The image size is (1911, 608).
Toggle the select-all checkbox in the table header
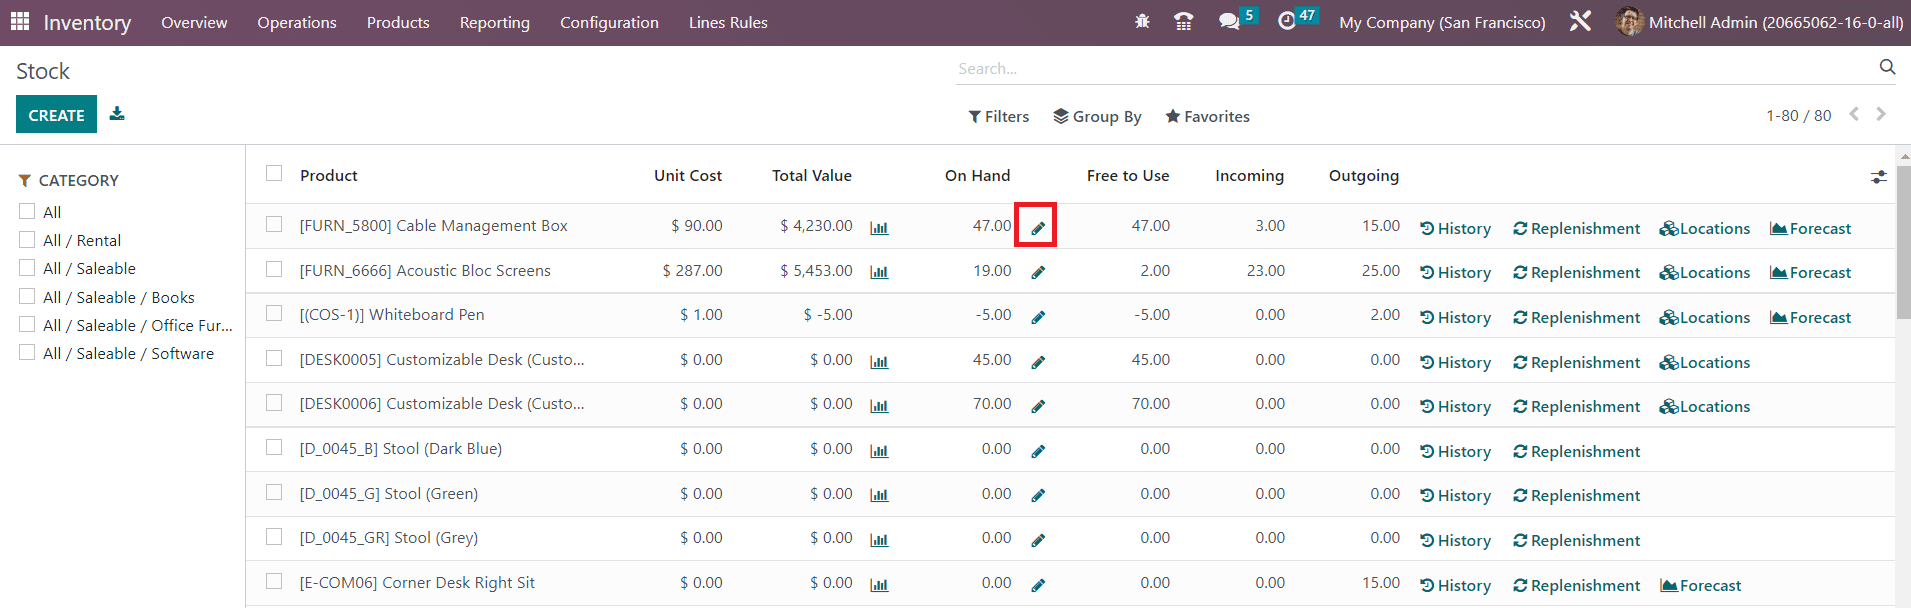click(x=274, y=174)
